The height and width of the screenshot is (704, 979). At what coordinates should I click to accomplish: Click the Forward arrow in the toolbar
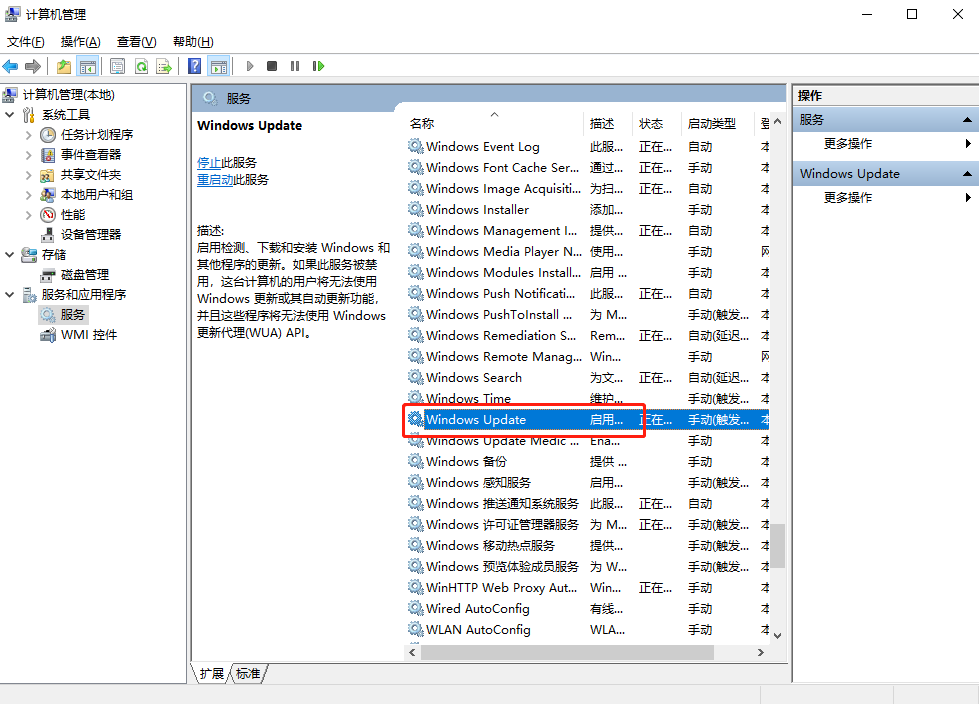(32, 66)
